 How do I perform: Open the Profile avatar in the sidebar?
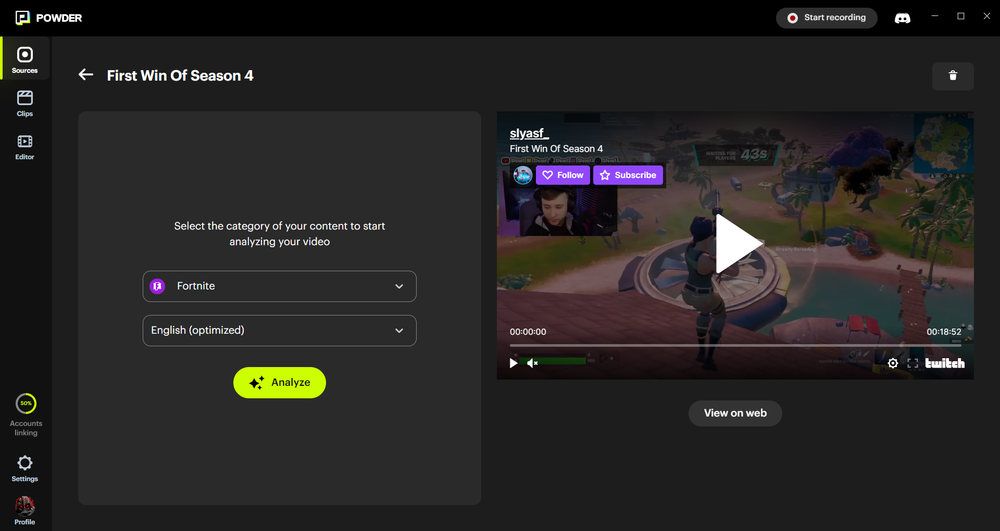25,506
